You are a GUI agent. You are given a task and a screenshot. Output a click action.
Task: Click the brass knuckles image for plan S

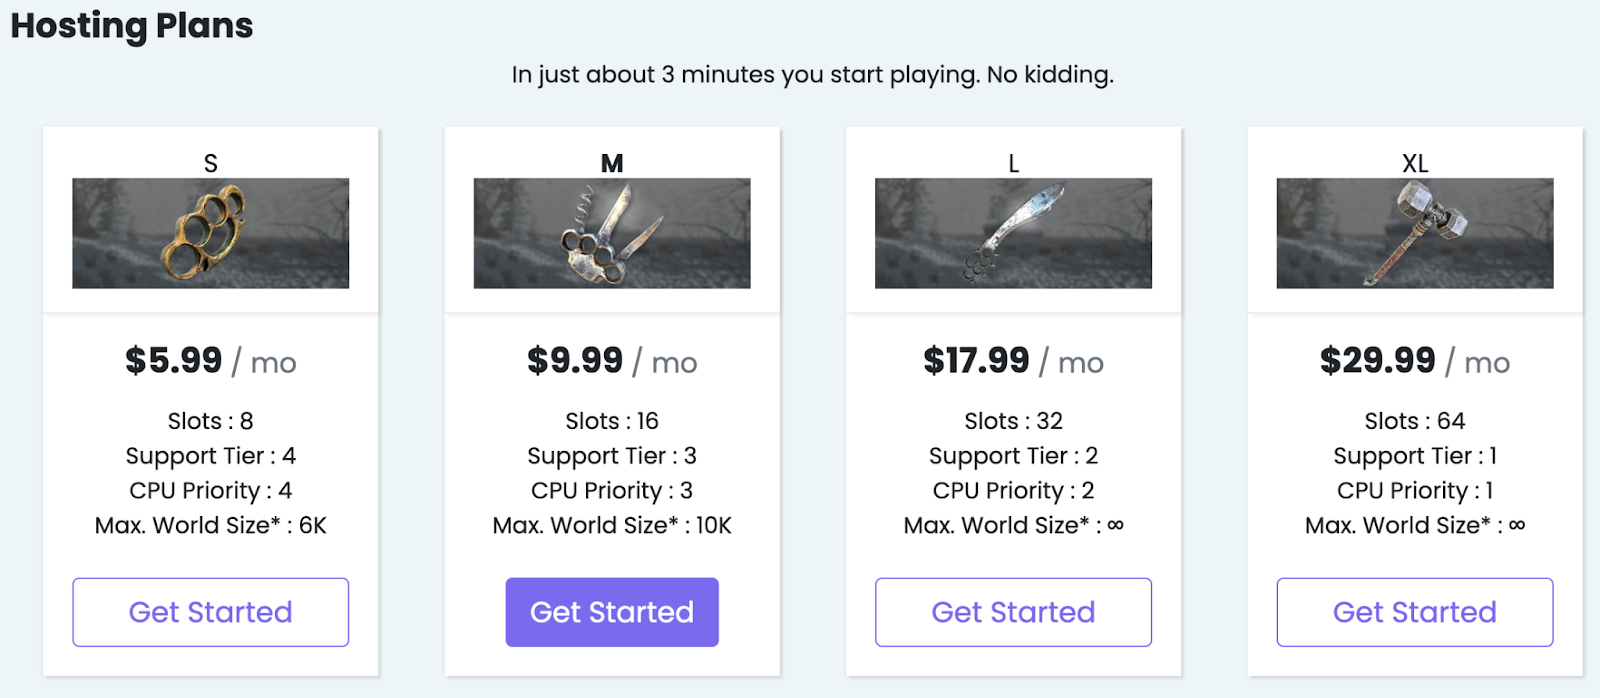click(210, 233)
